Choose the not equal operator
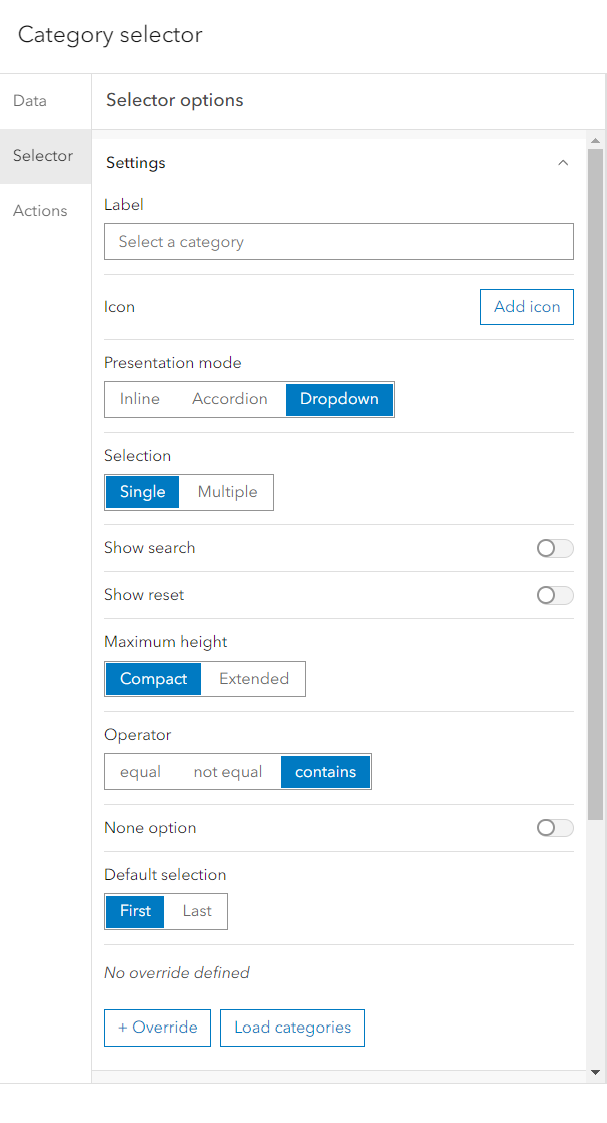Image resolution: width=607 pixels, height=1123 pixels. (228, 771)
